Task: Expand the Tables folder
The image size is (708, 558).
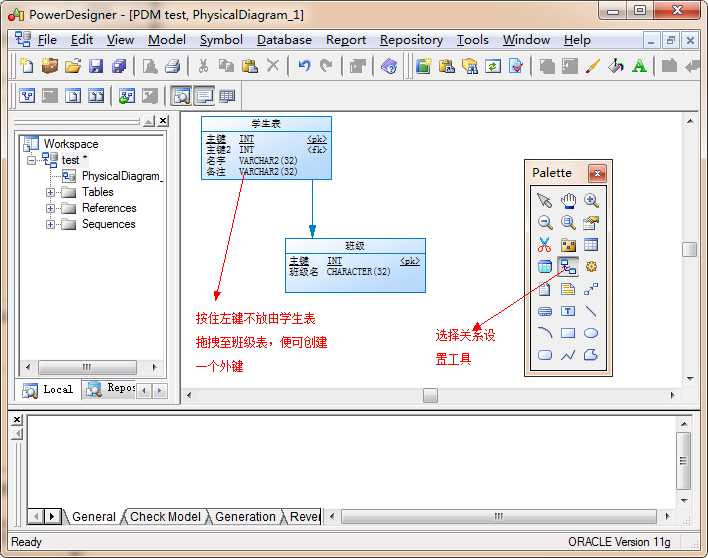Action: tap(50, 192)
